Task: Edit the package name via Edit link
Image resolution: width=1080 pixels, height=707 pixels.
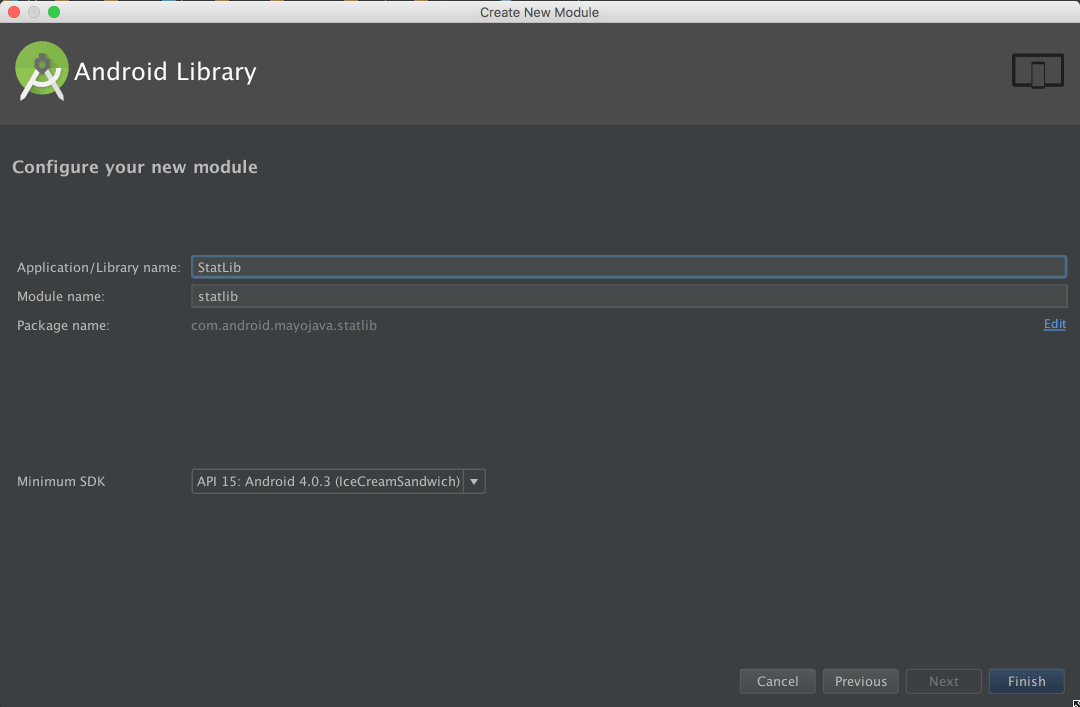Action: tap(1055, 324)
